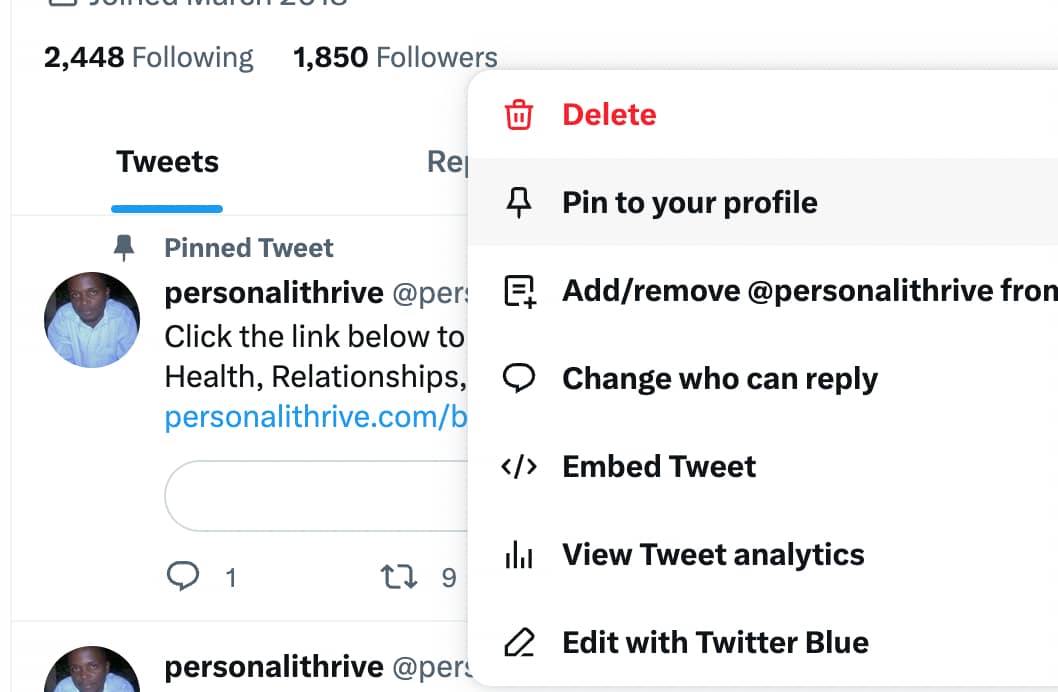
Task: Open the 2,448 Following list
Action: (148, 57)
